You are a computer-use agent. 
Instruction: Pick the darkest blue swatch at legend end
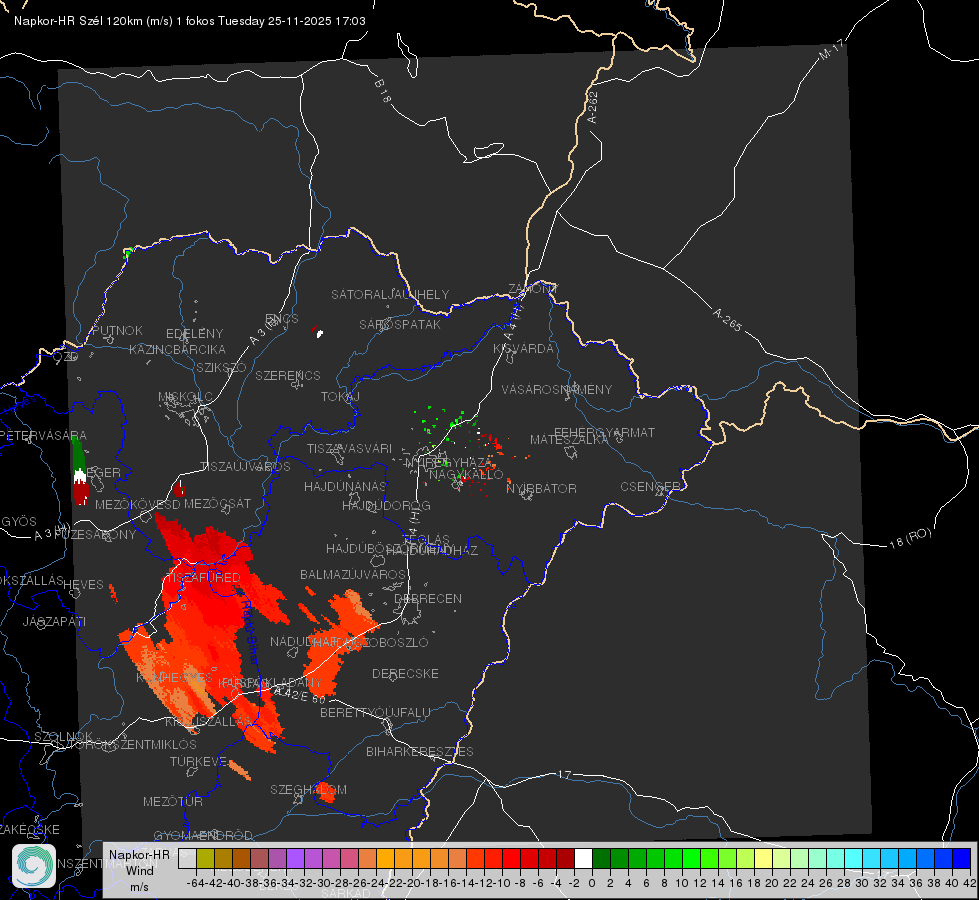962,858
